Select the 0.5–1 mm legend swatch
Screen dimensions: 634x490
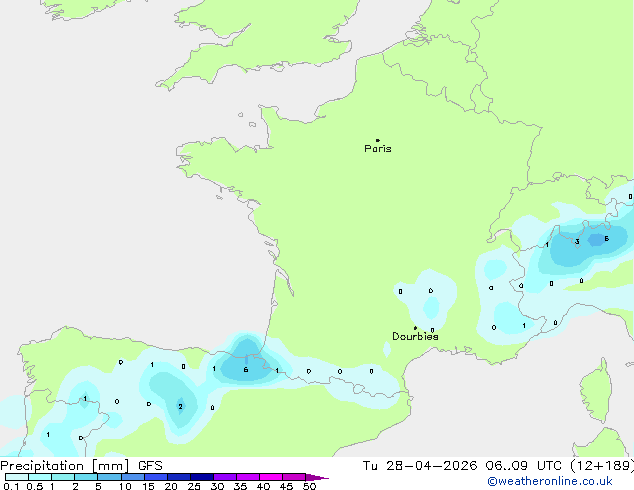40,477
